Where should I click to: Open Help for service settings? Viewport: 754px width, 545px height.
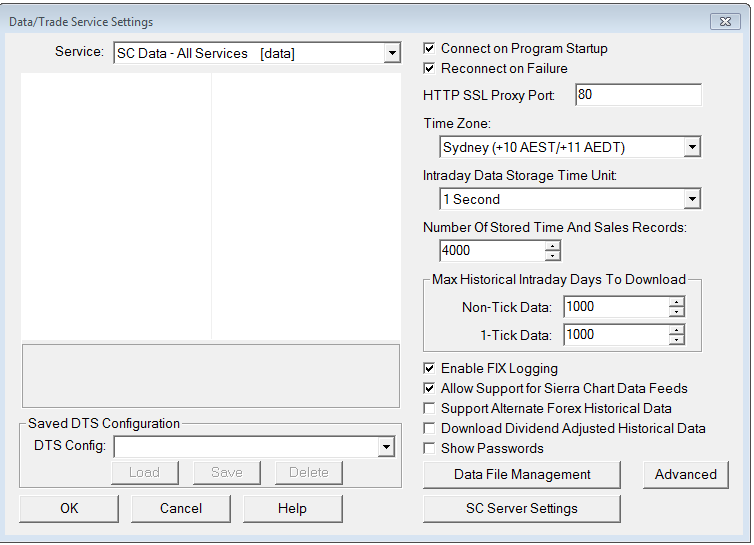(292, 508)
